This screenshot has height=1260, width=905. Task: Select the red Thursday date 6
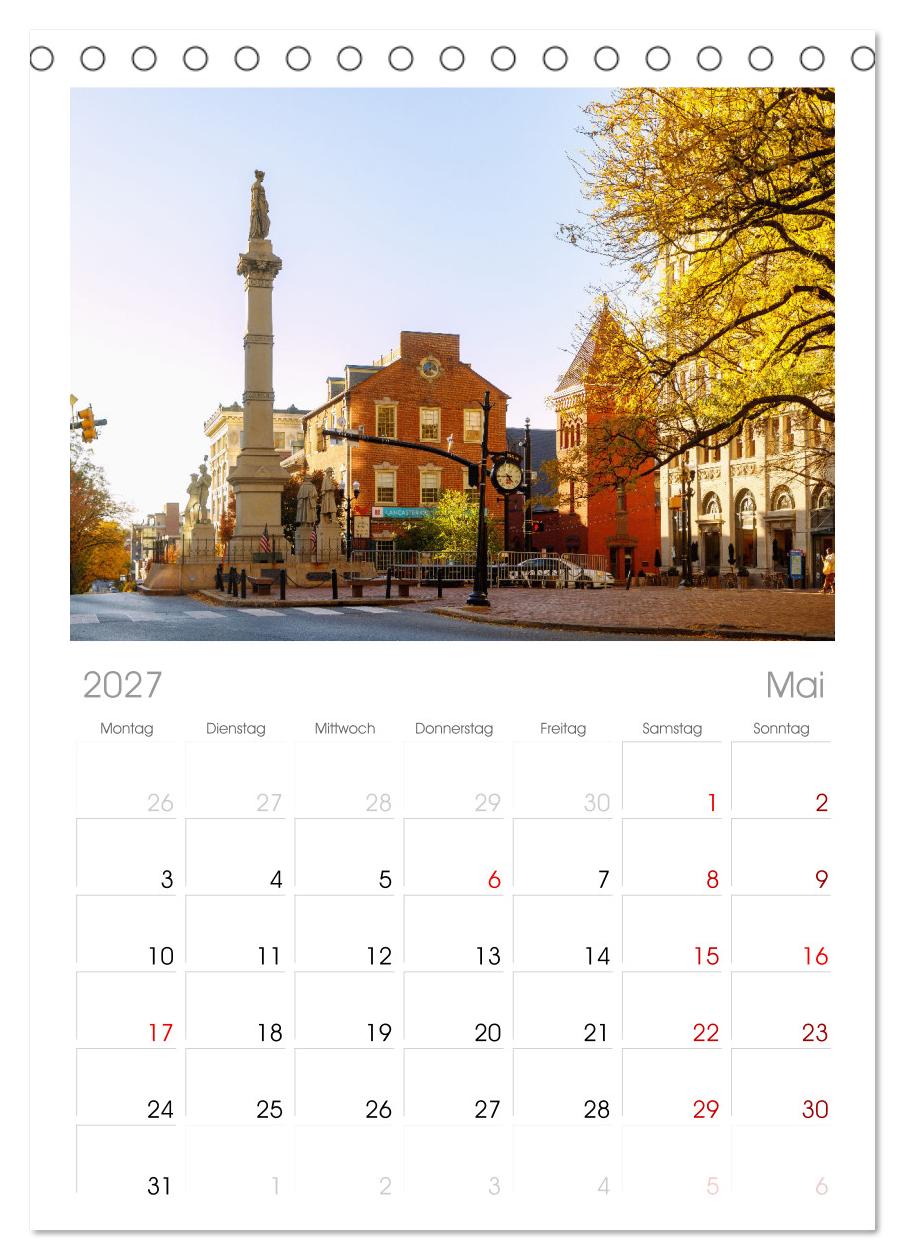[494, 880]
